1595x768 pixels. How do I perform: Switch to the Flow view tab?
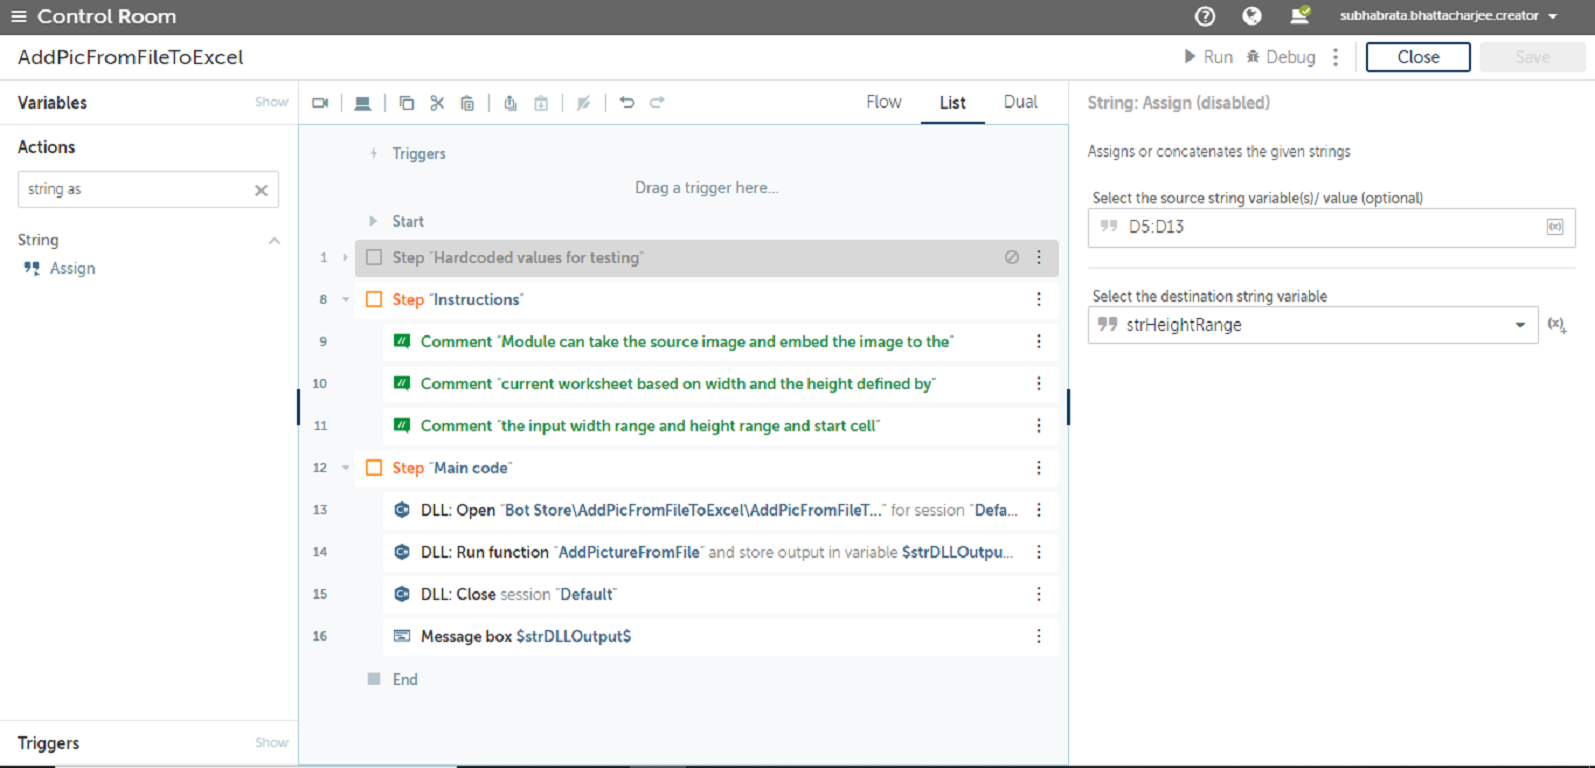pyautogui.click(x=883, y=102)
